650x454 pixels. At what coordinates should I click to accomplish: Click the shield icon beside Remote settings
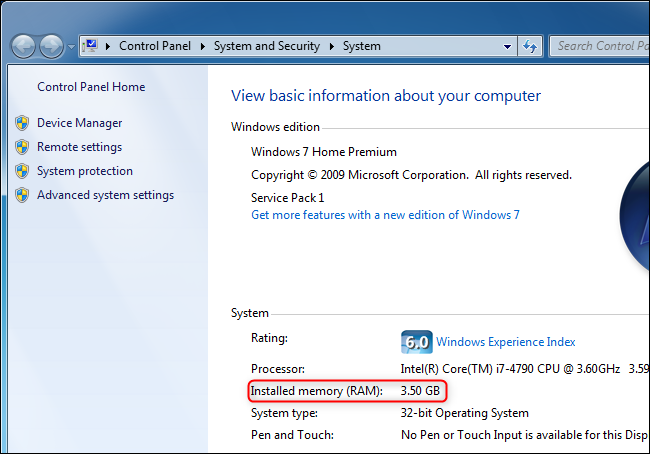click(x=22, y=147)
